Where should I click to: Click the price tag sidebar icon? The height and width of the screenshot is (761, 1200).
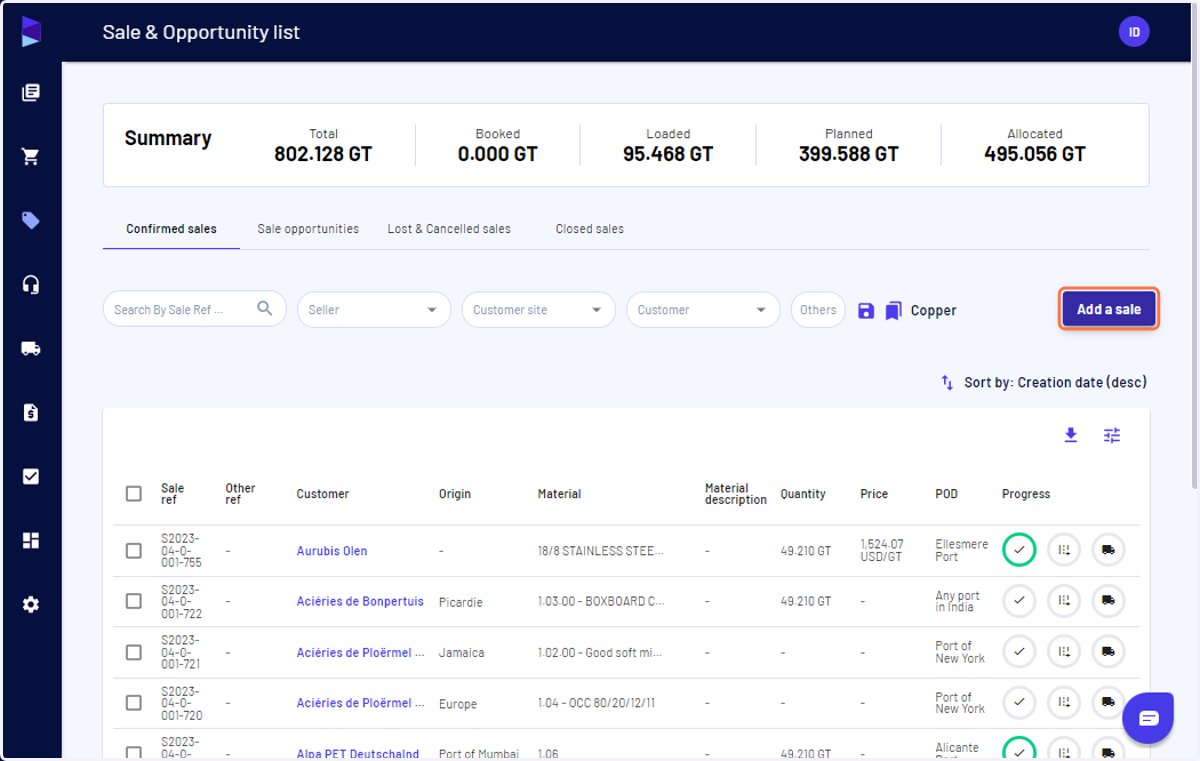coord(31,221)
